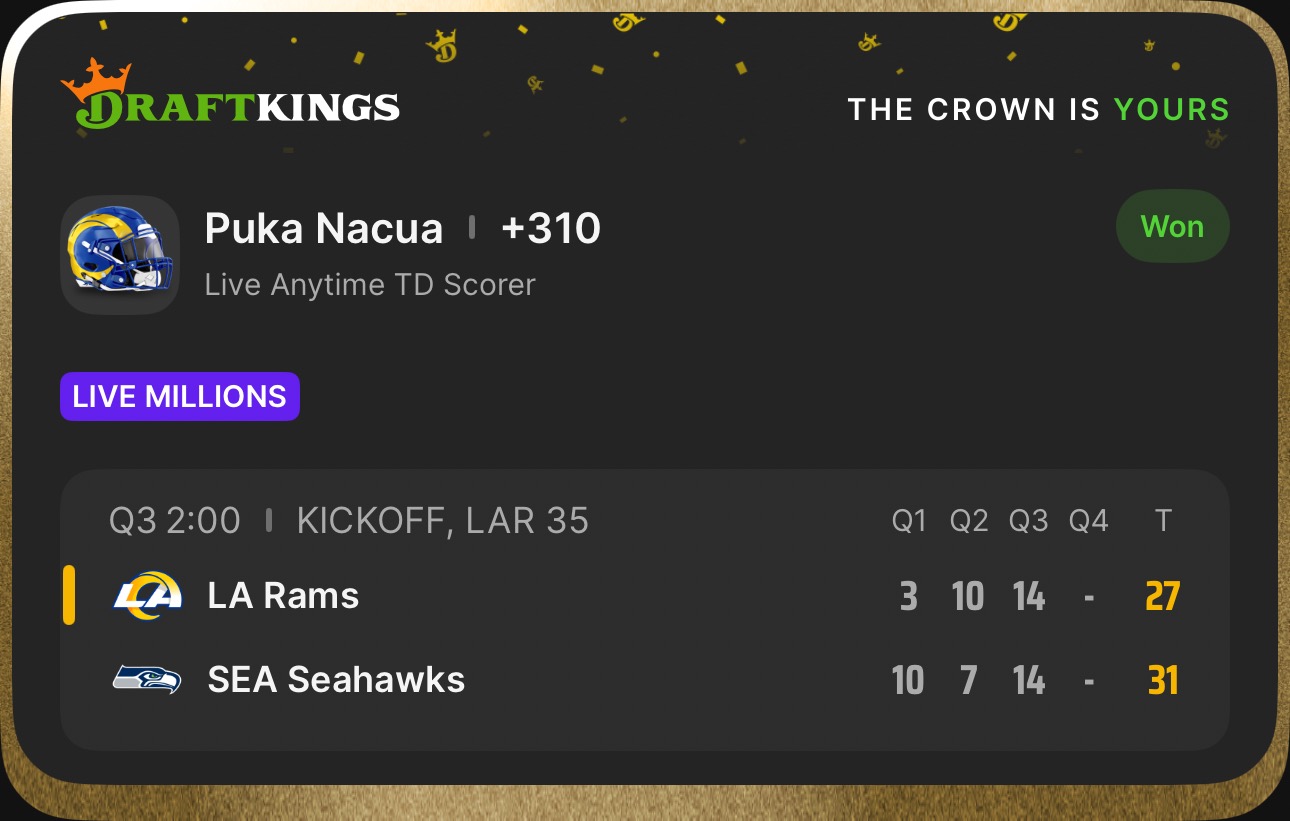The image size is (1290, 821).
Task: Click the LIVE MILLIONS purple badge
Action: 180,397
